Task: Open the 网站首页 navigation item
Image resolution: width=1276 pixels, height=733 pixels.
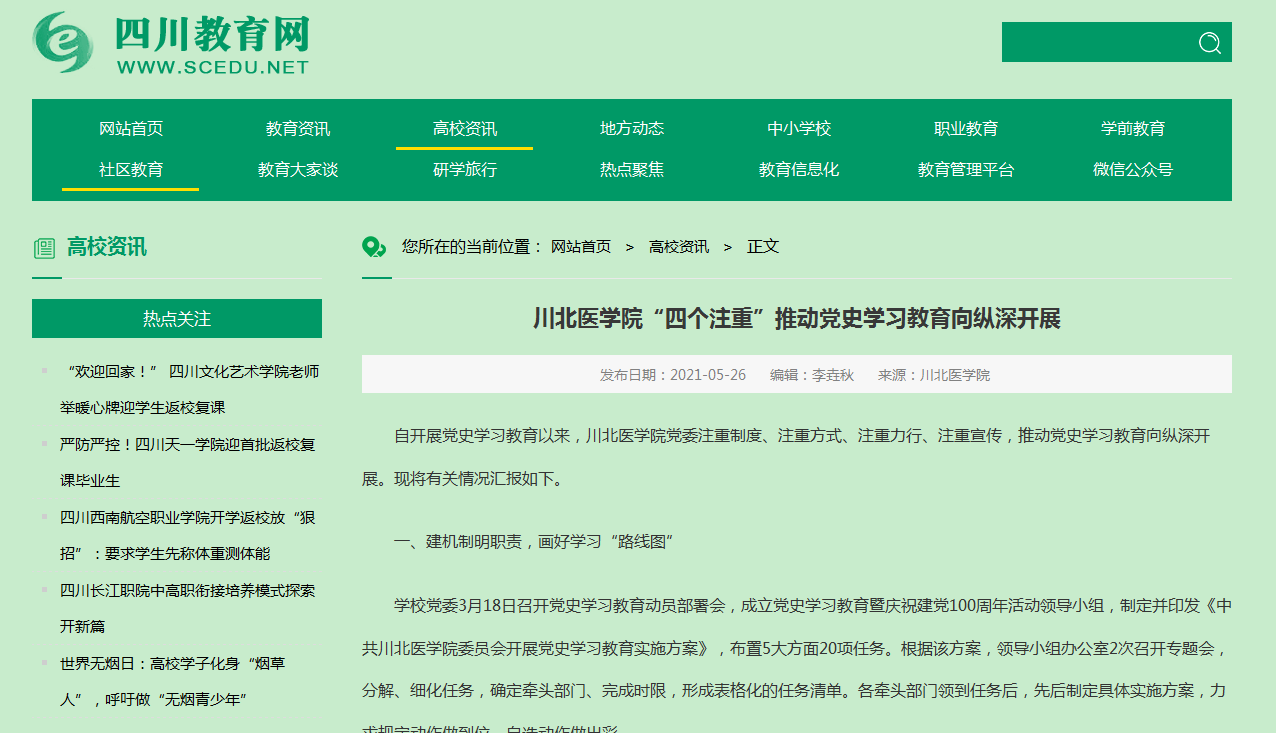Action: tap(131, 128)
